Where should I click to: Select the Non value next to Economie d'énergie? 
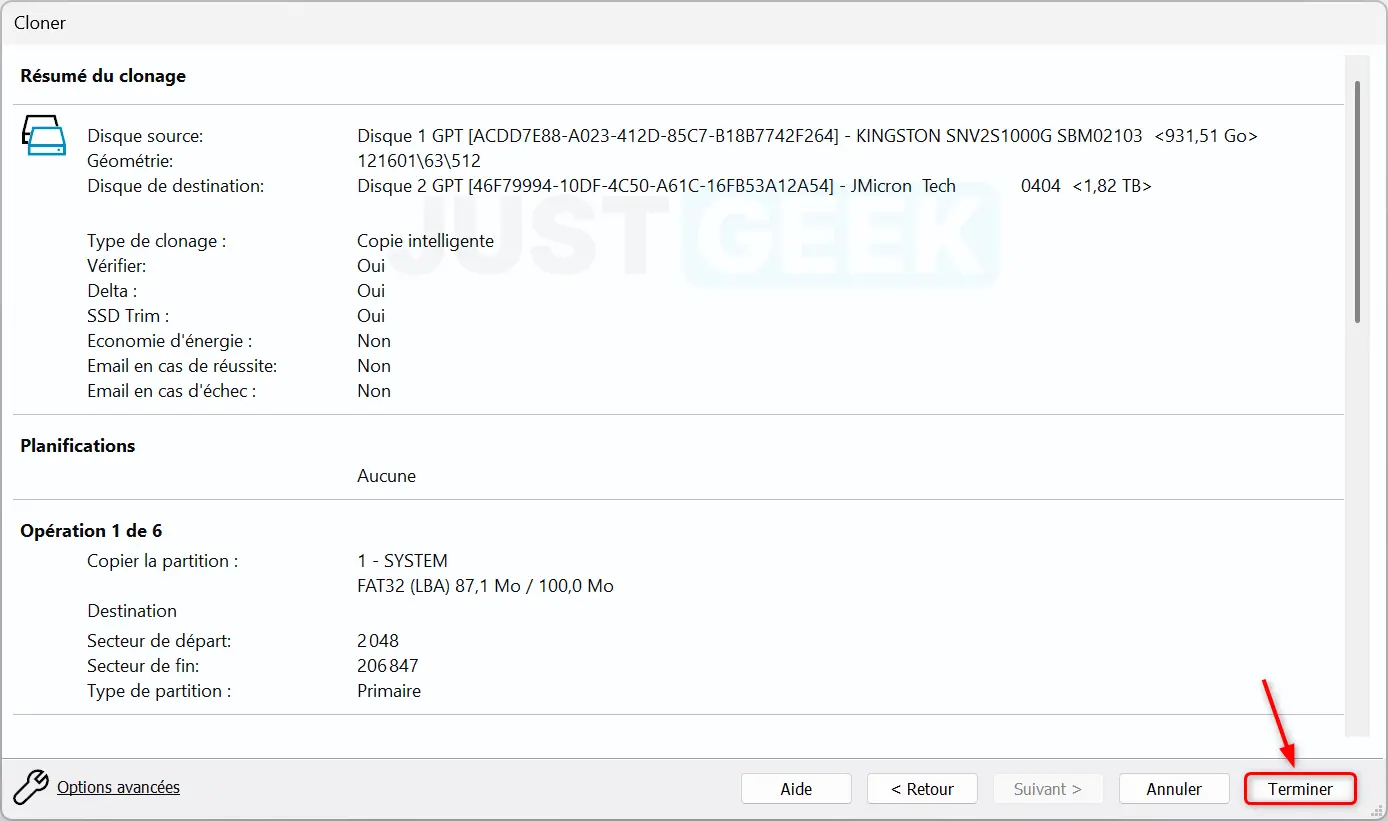[374, 341]
